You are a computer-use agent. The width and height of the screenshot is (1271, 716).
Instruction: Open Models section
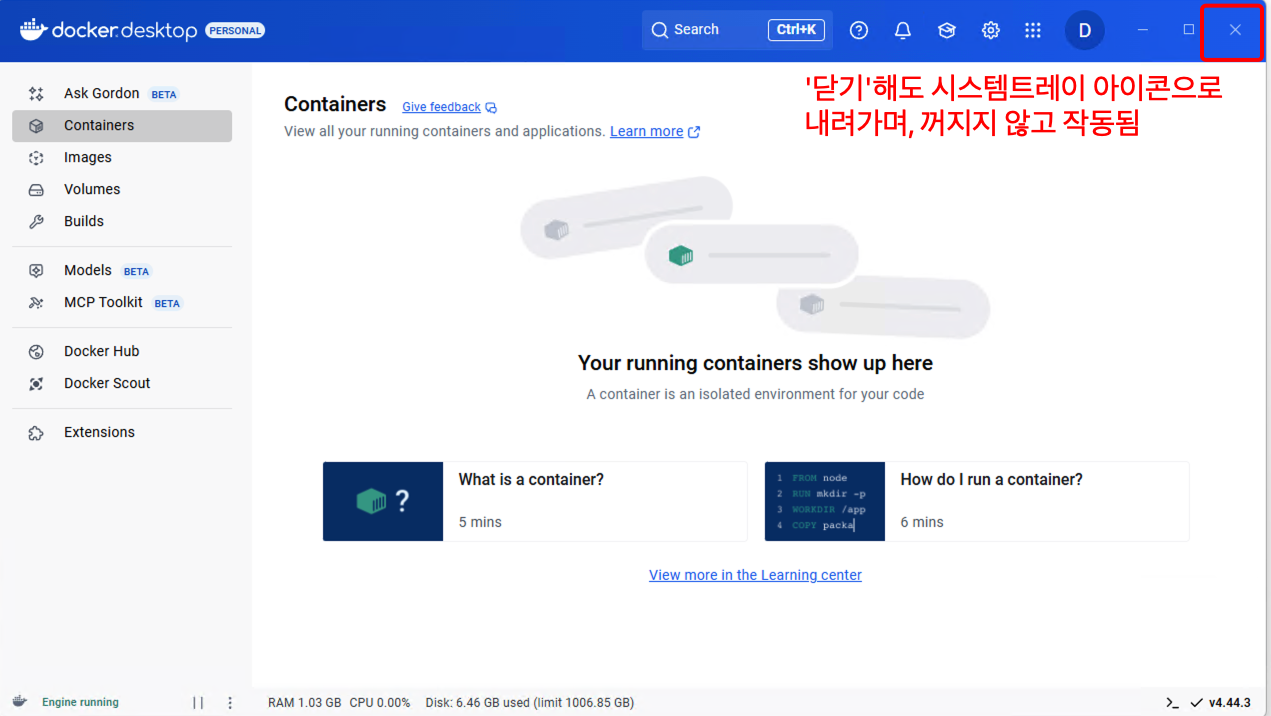click(x=122, y=270)
